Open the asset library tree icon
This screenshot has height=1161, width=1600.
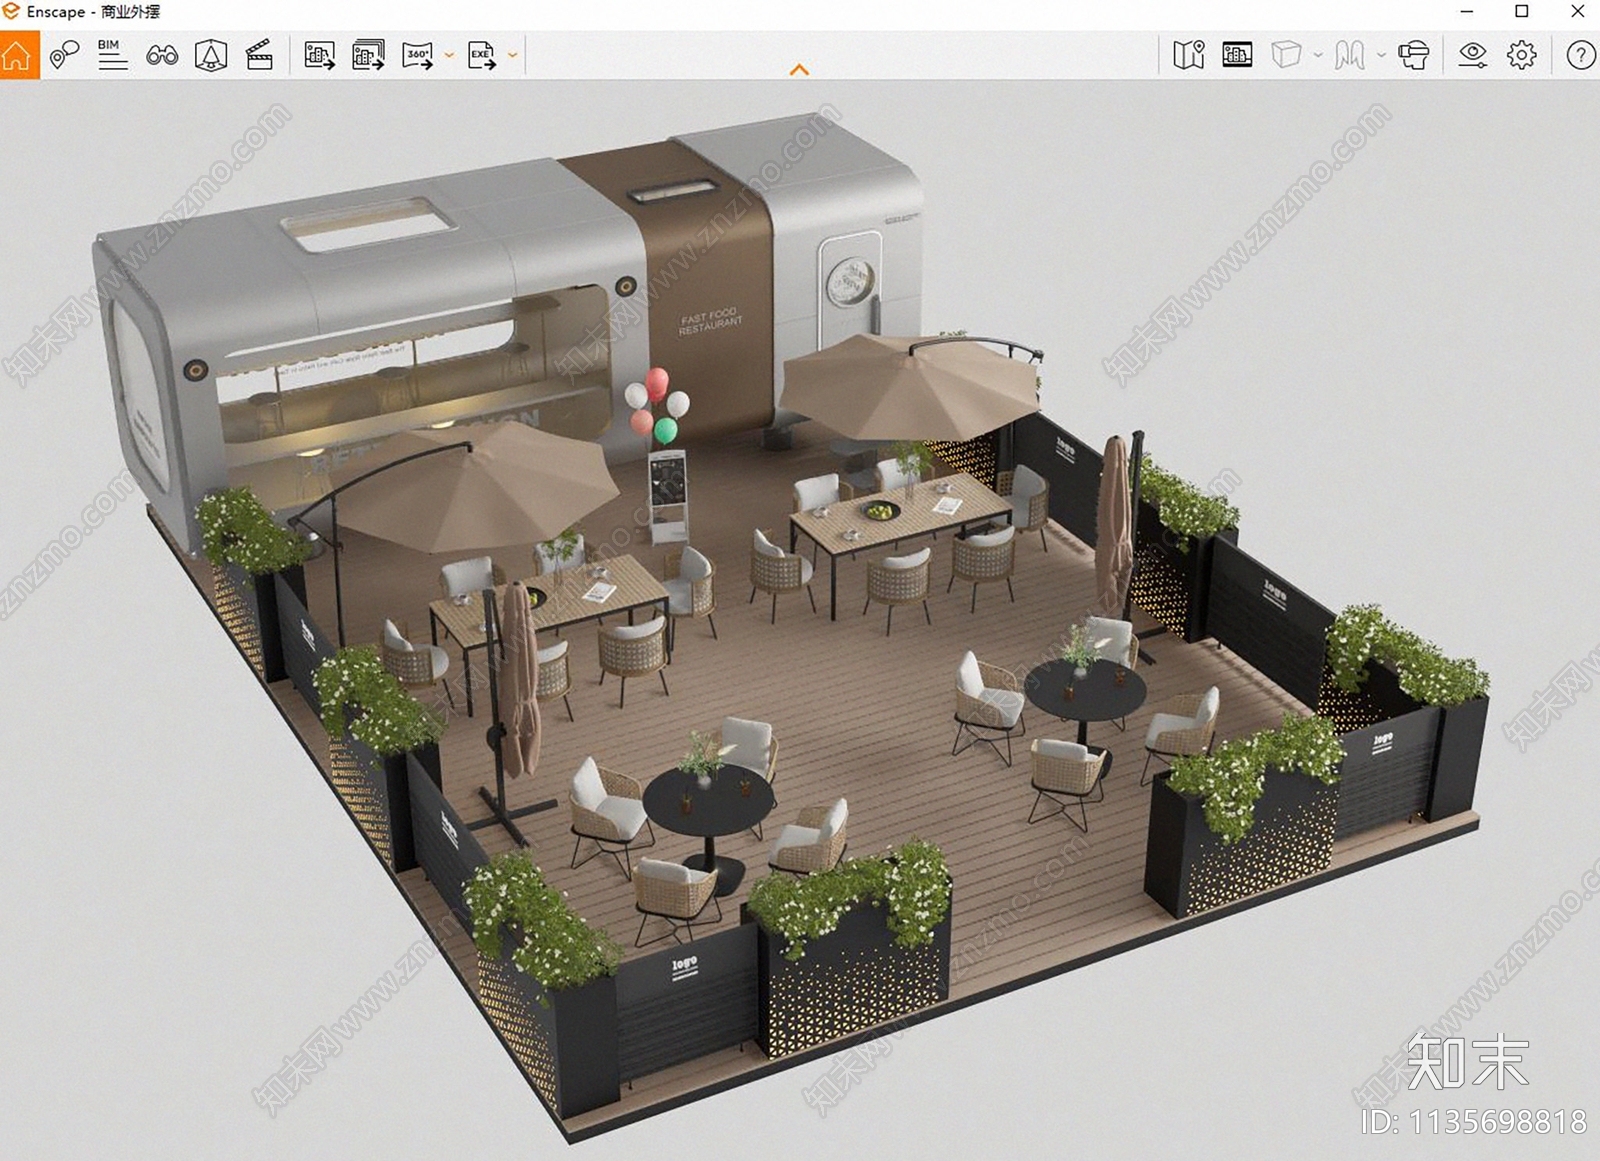pyautogui.click(x=210, y=55)
